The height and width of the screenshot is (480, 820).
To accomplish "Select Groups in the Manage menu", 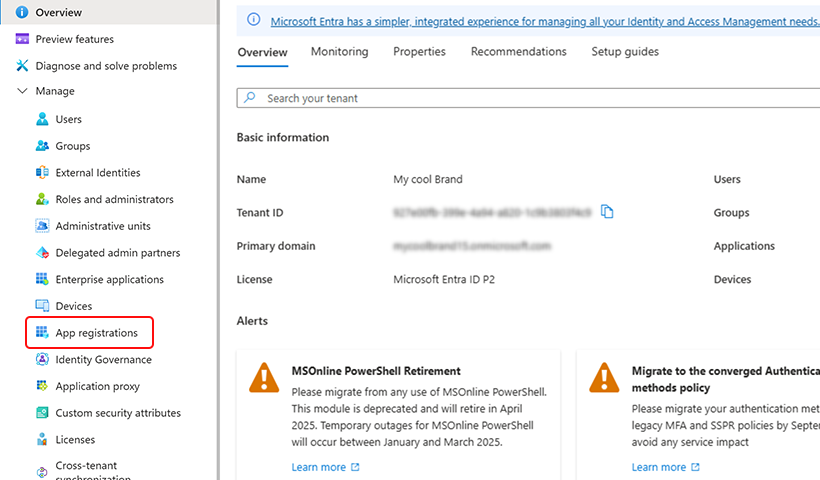I will coord(73,146).
